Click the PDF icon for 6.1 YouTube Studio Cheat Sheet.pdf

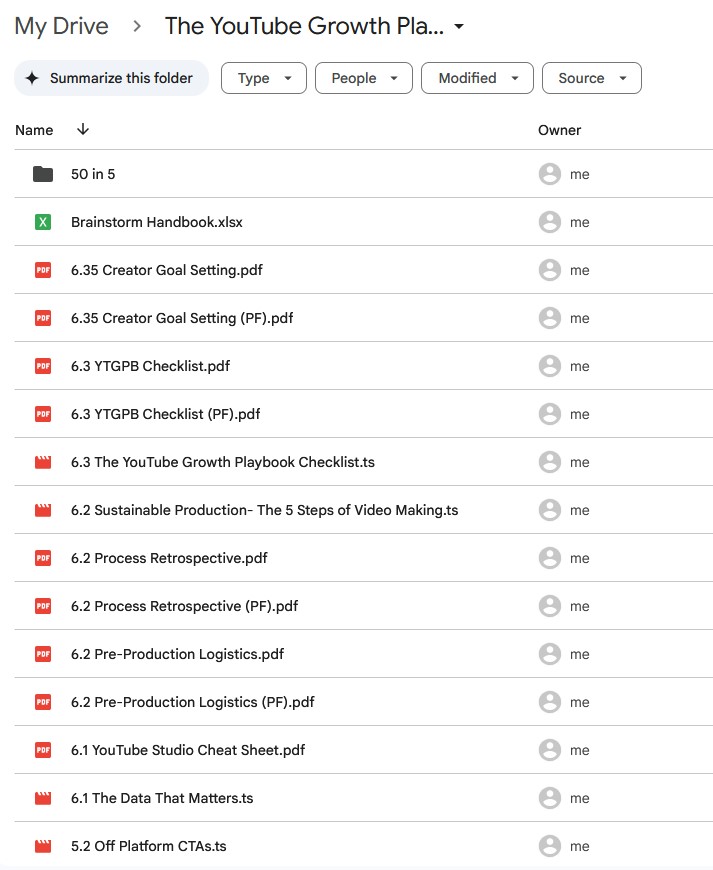click(42, 750)
